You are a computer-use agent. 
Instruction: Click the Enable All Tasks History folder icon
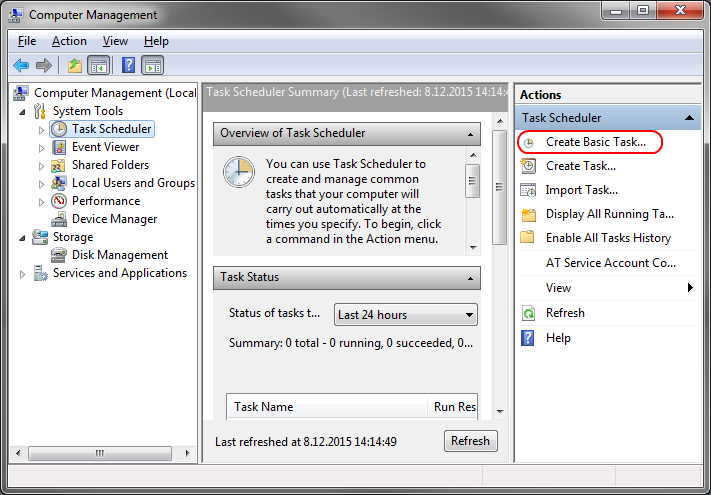click(x=527, y=238)
